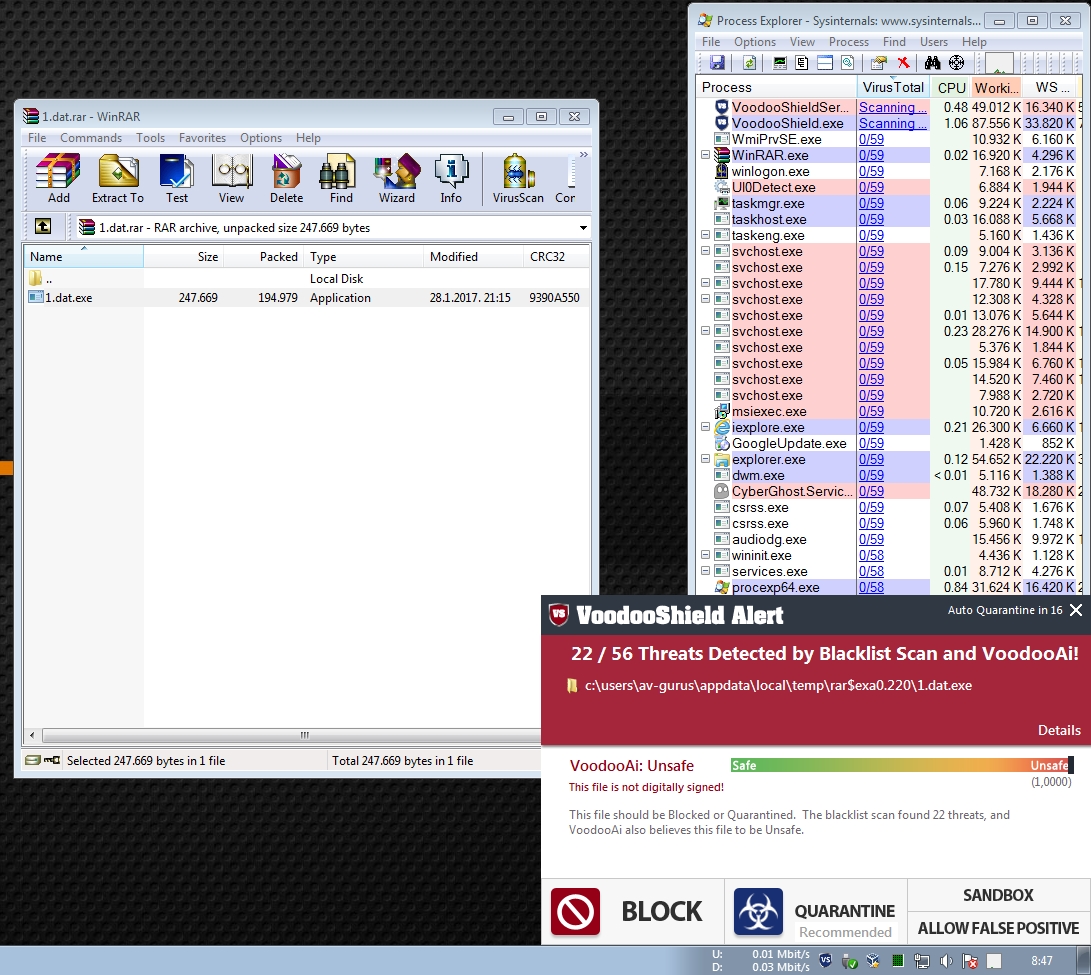Image resolution: width=1091 pixels, height=975 pixels.
Task: Click Save icon in Process Explorer toolbar
Action: coord(717,63)
